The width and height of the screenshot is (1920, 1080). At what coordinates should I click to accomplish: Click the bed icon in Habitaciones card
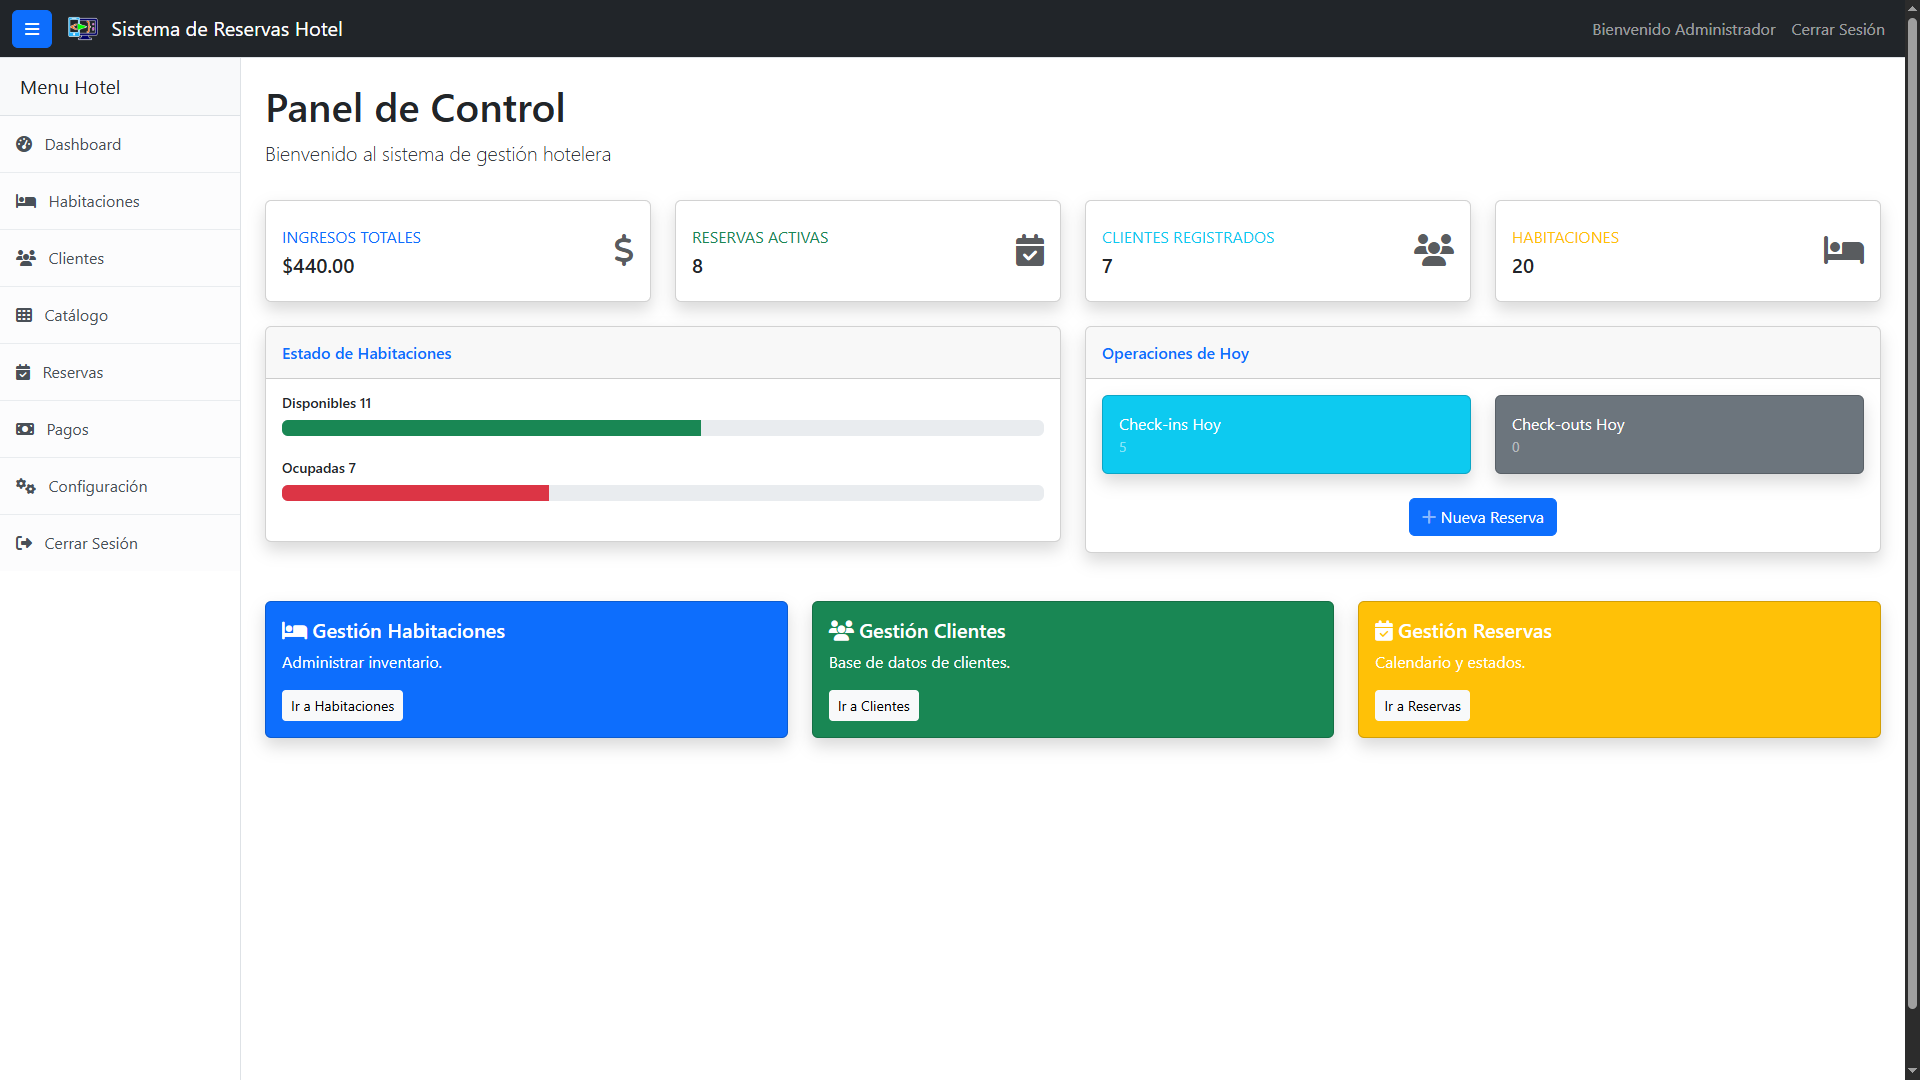(x=1843, y=250)
